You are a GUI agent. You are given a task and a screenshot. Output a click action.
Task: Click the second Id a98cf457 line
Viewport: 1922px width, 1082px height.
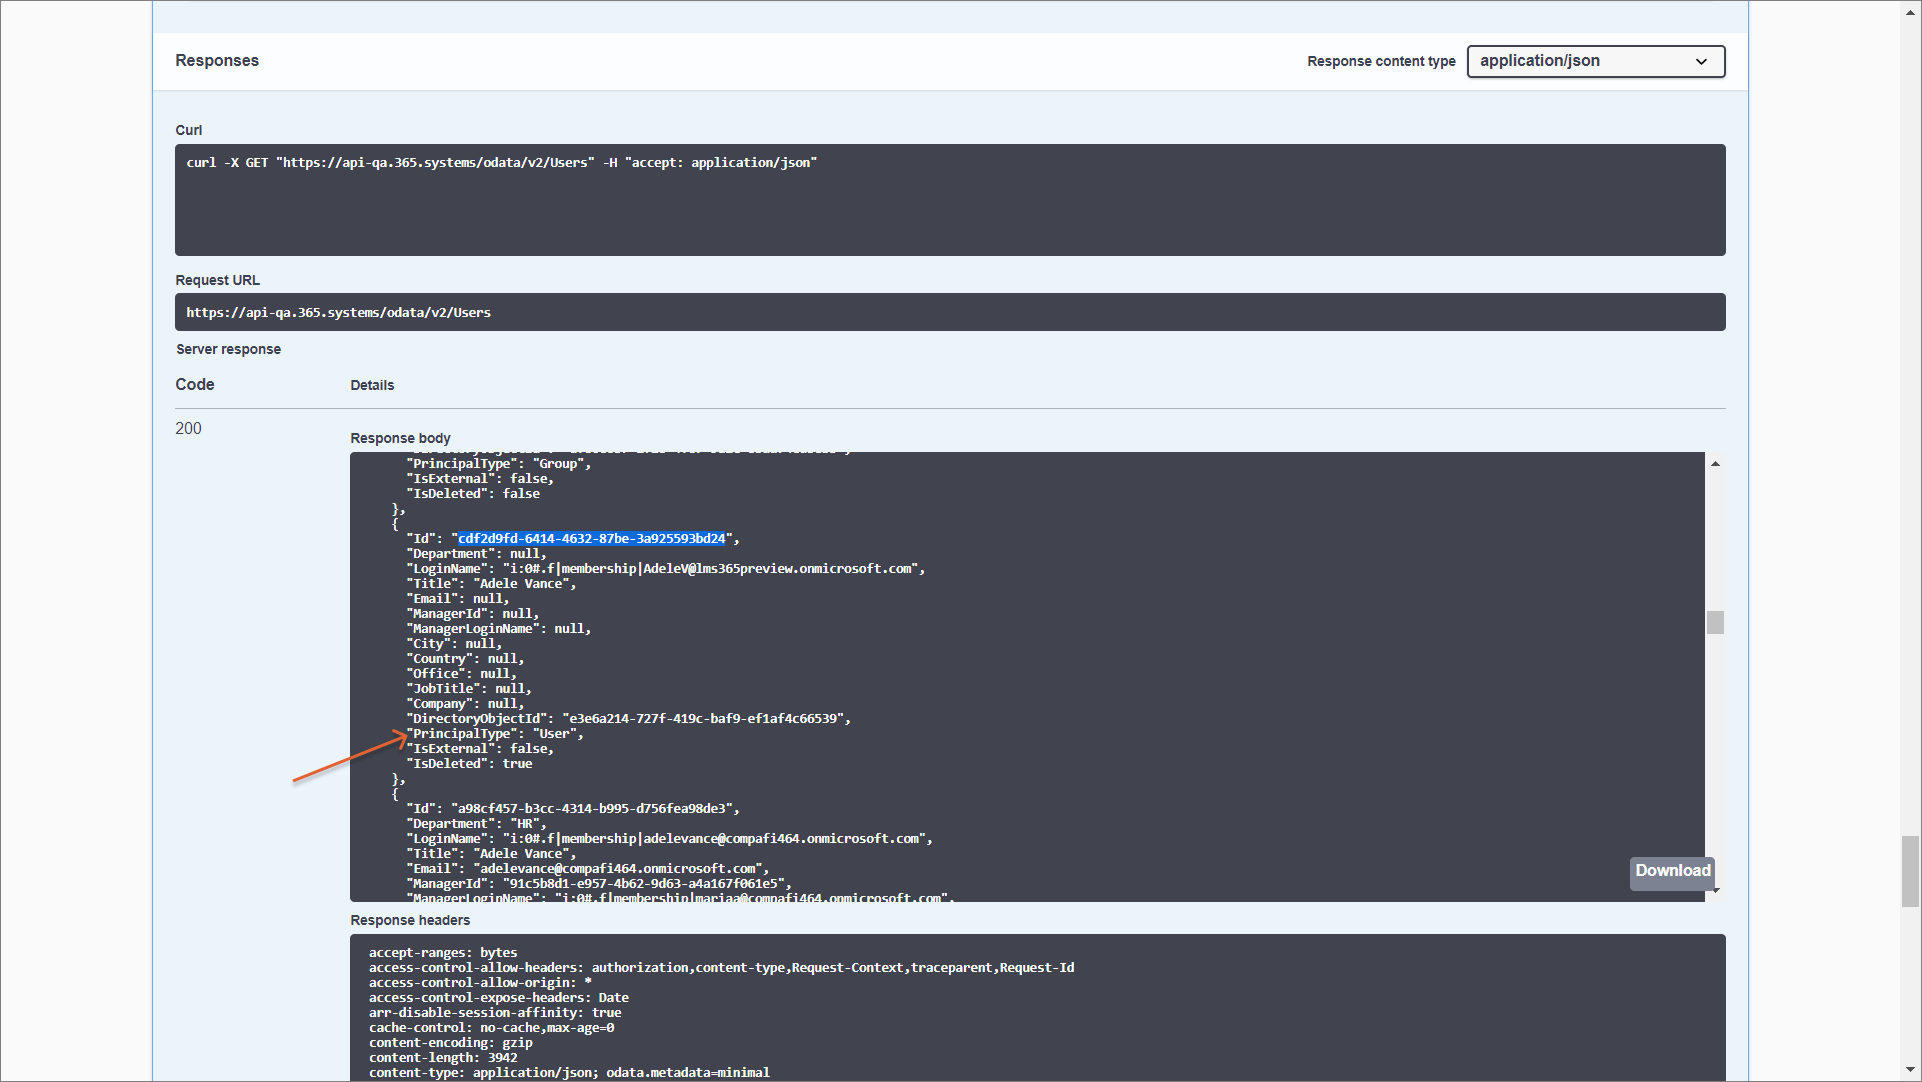tap(572, 809)
